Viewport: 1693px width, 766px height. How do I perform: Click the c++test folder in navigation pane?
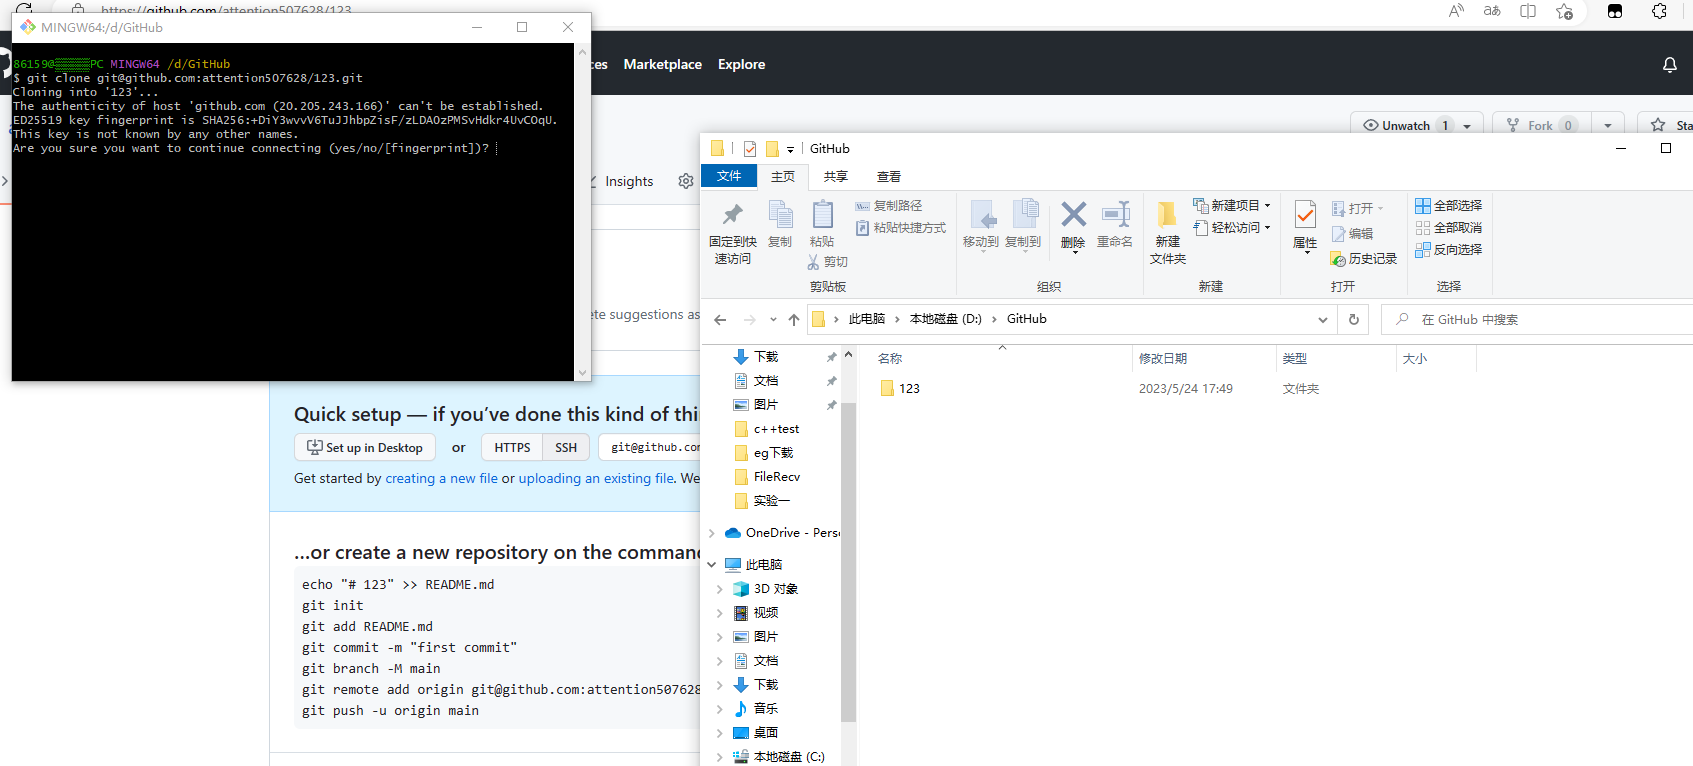776,429
